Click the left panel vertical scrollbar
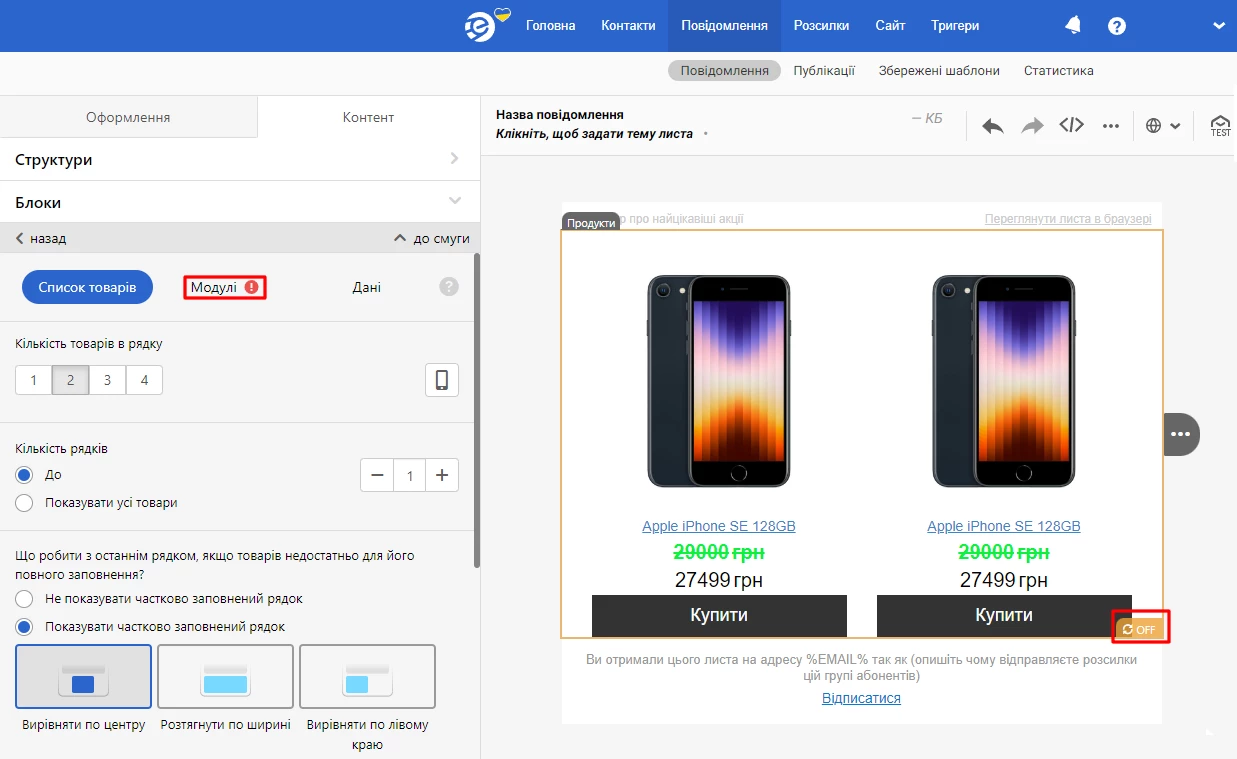Viewport: 1237px width, 759px height. pyautogui.click(x=476, y=410)
